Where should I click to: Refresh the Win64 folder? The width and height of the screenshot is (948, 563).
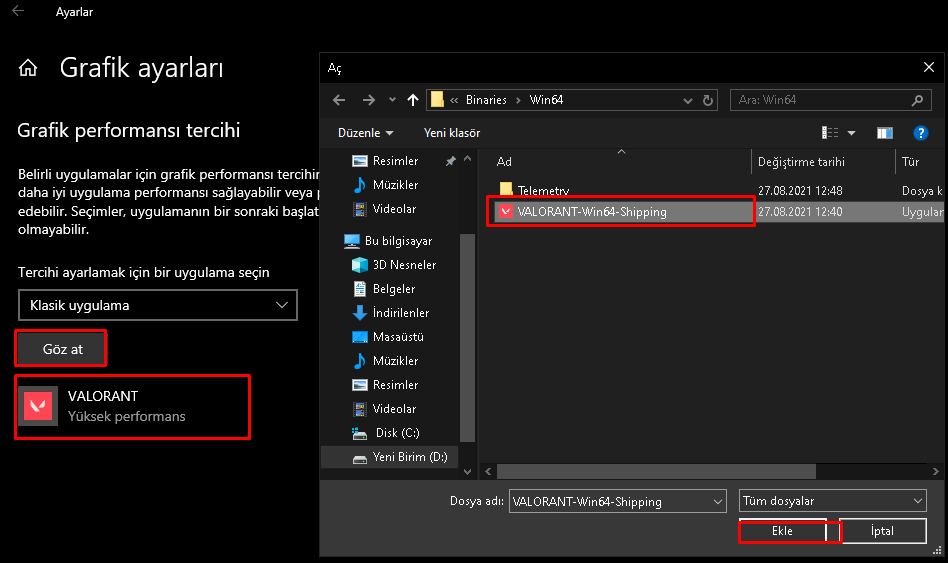(x=708, y=100)
